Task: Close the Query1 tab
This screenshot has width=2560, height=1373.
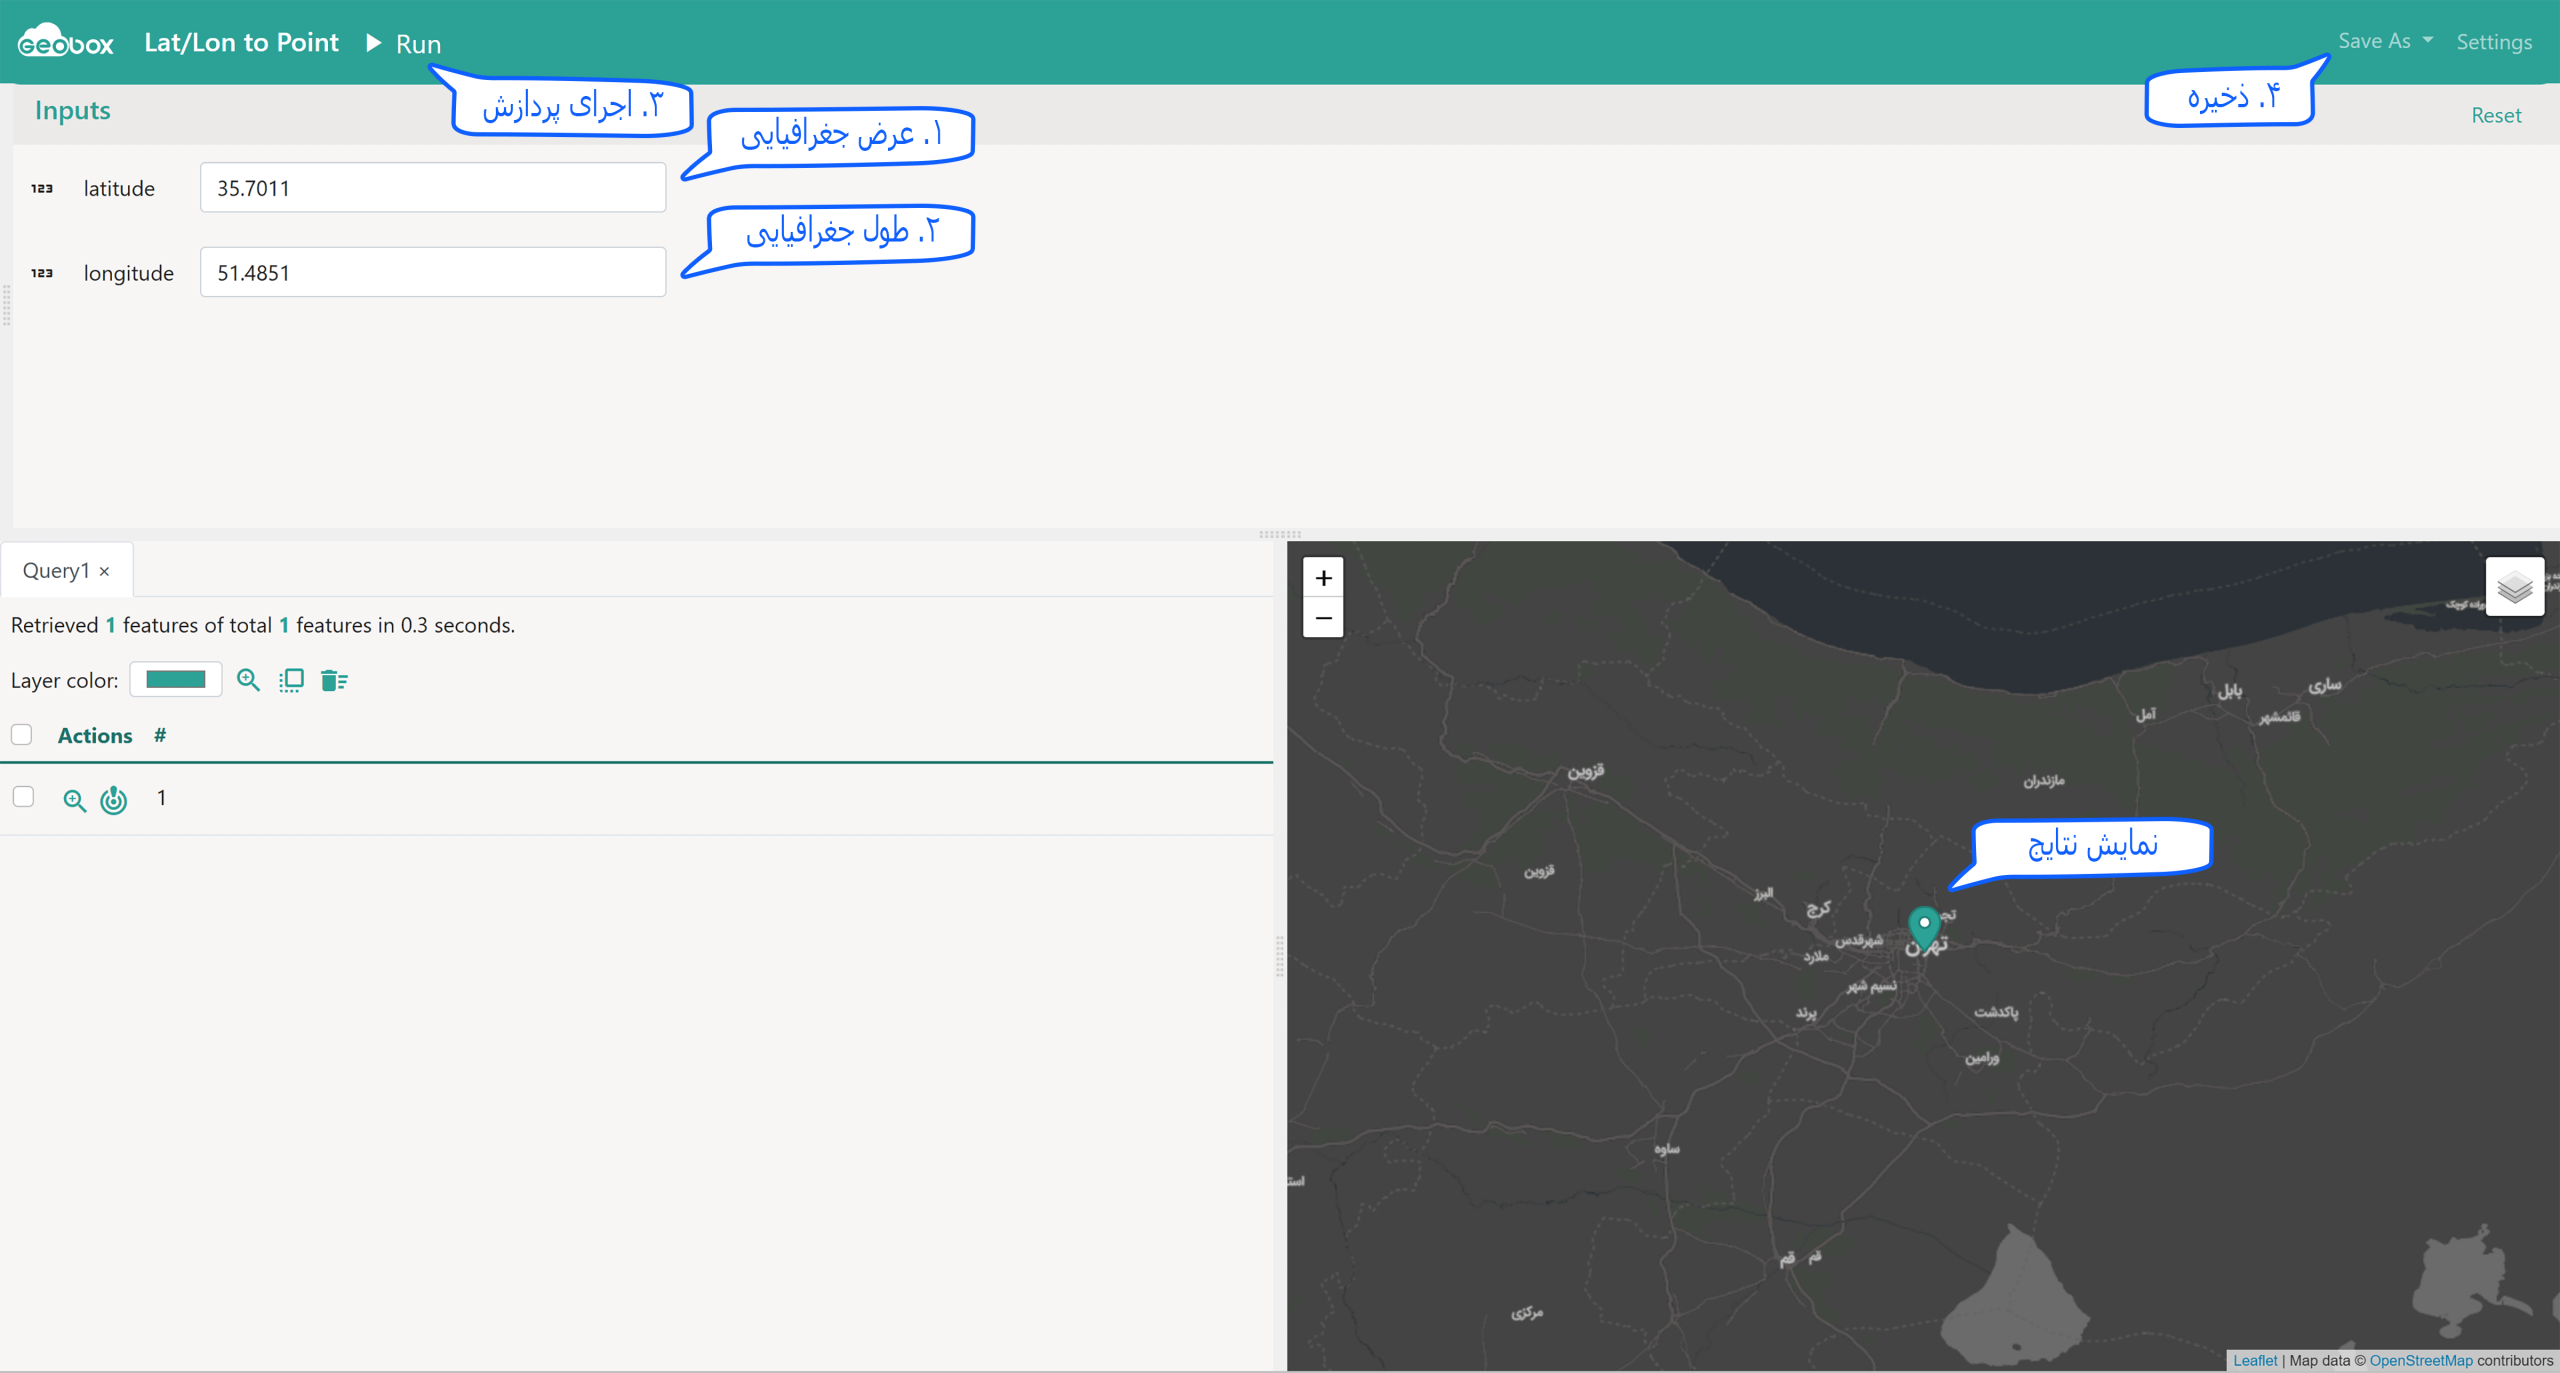Action: [104, 571]
